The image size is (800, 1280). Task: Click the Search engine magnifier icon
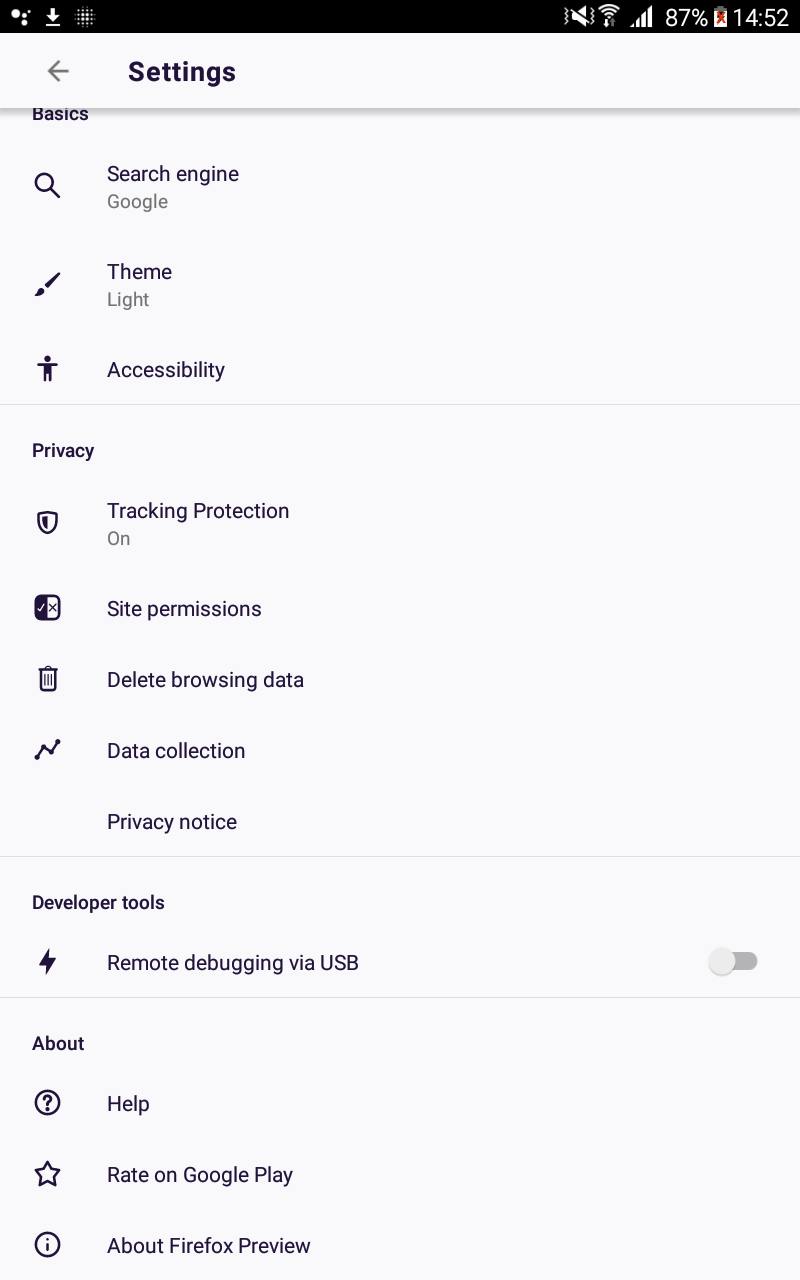[47, 186]
